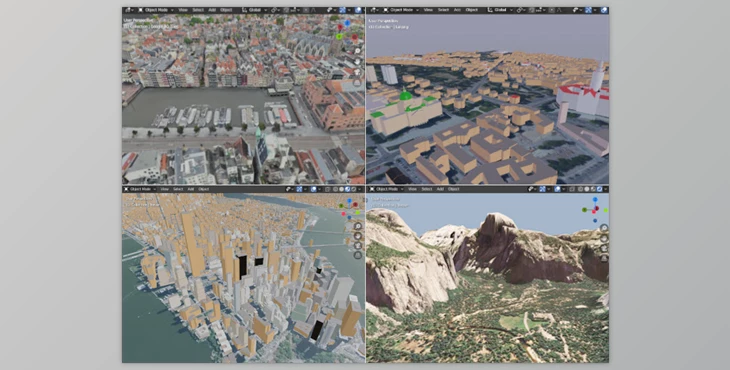Screen dimensions: 730x370
Task: Toggle overlays in harbor city viewport header
Action: (358, 10)
